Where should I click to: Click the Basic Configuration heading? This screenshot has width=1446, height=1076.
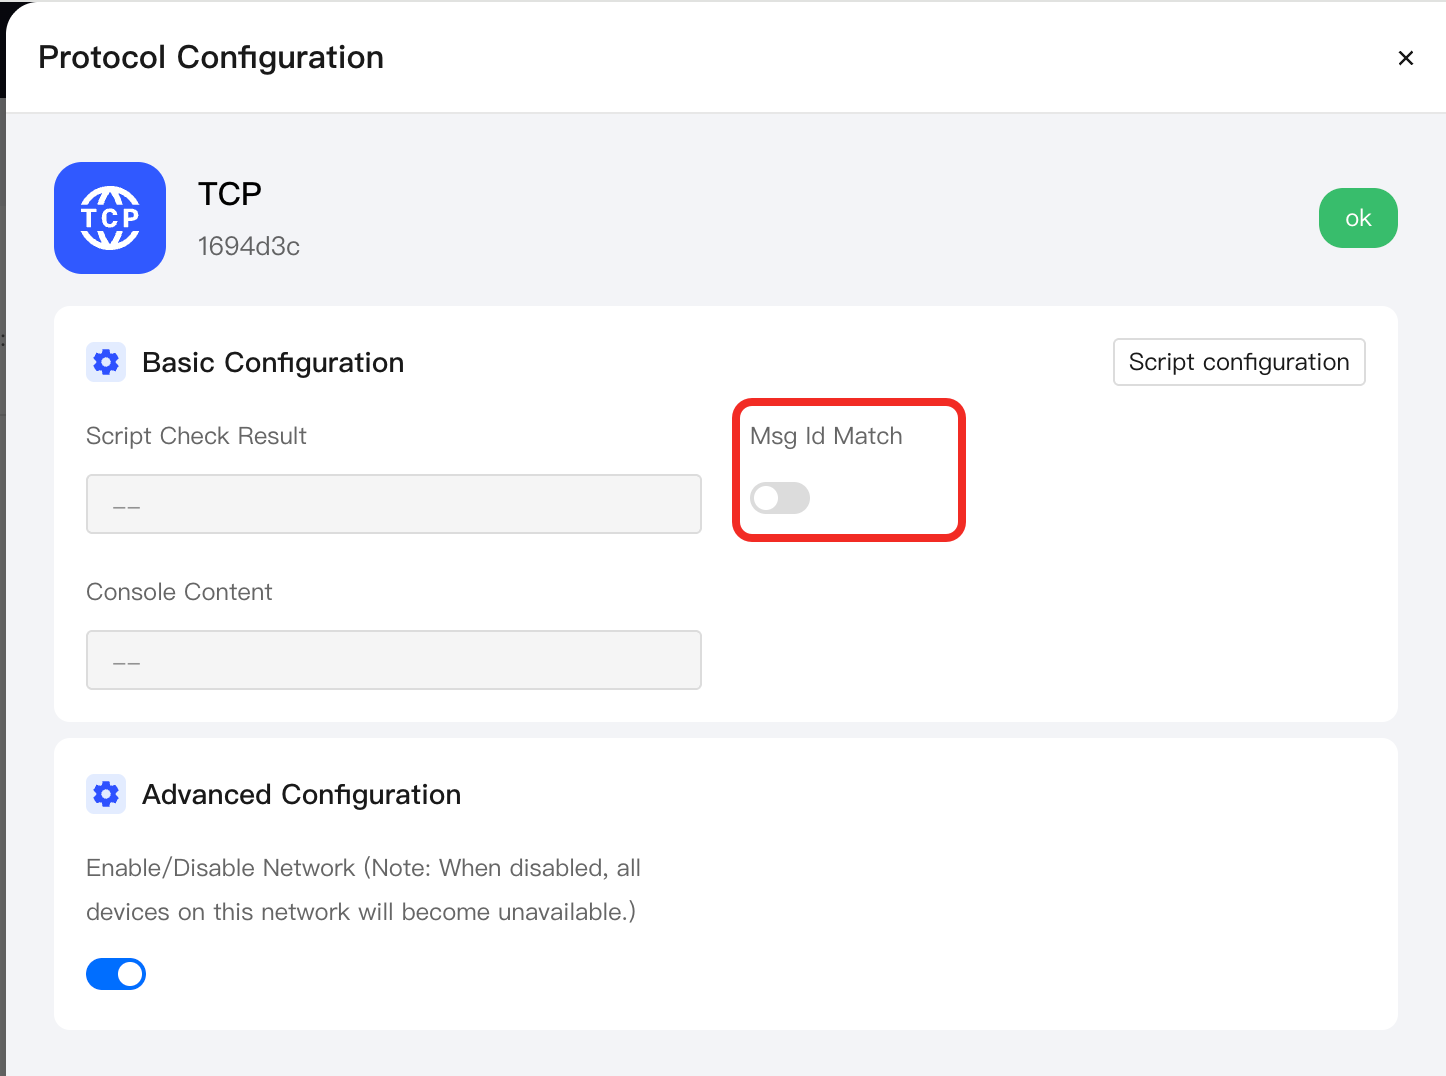[273, 362]
